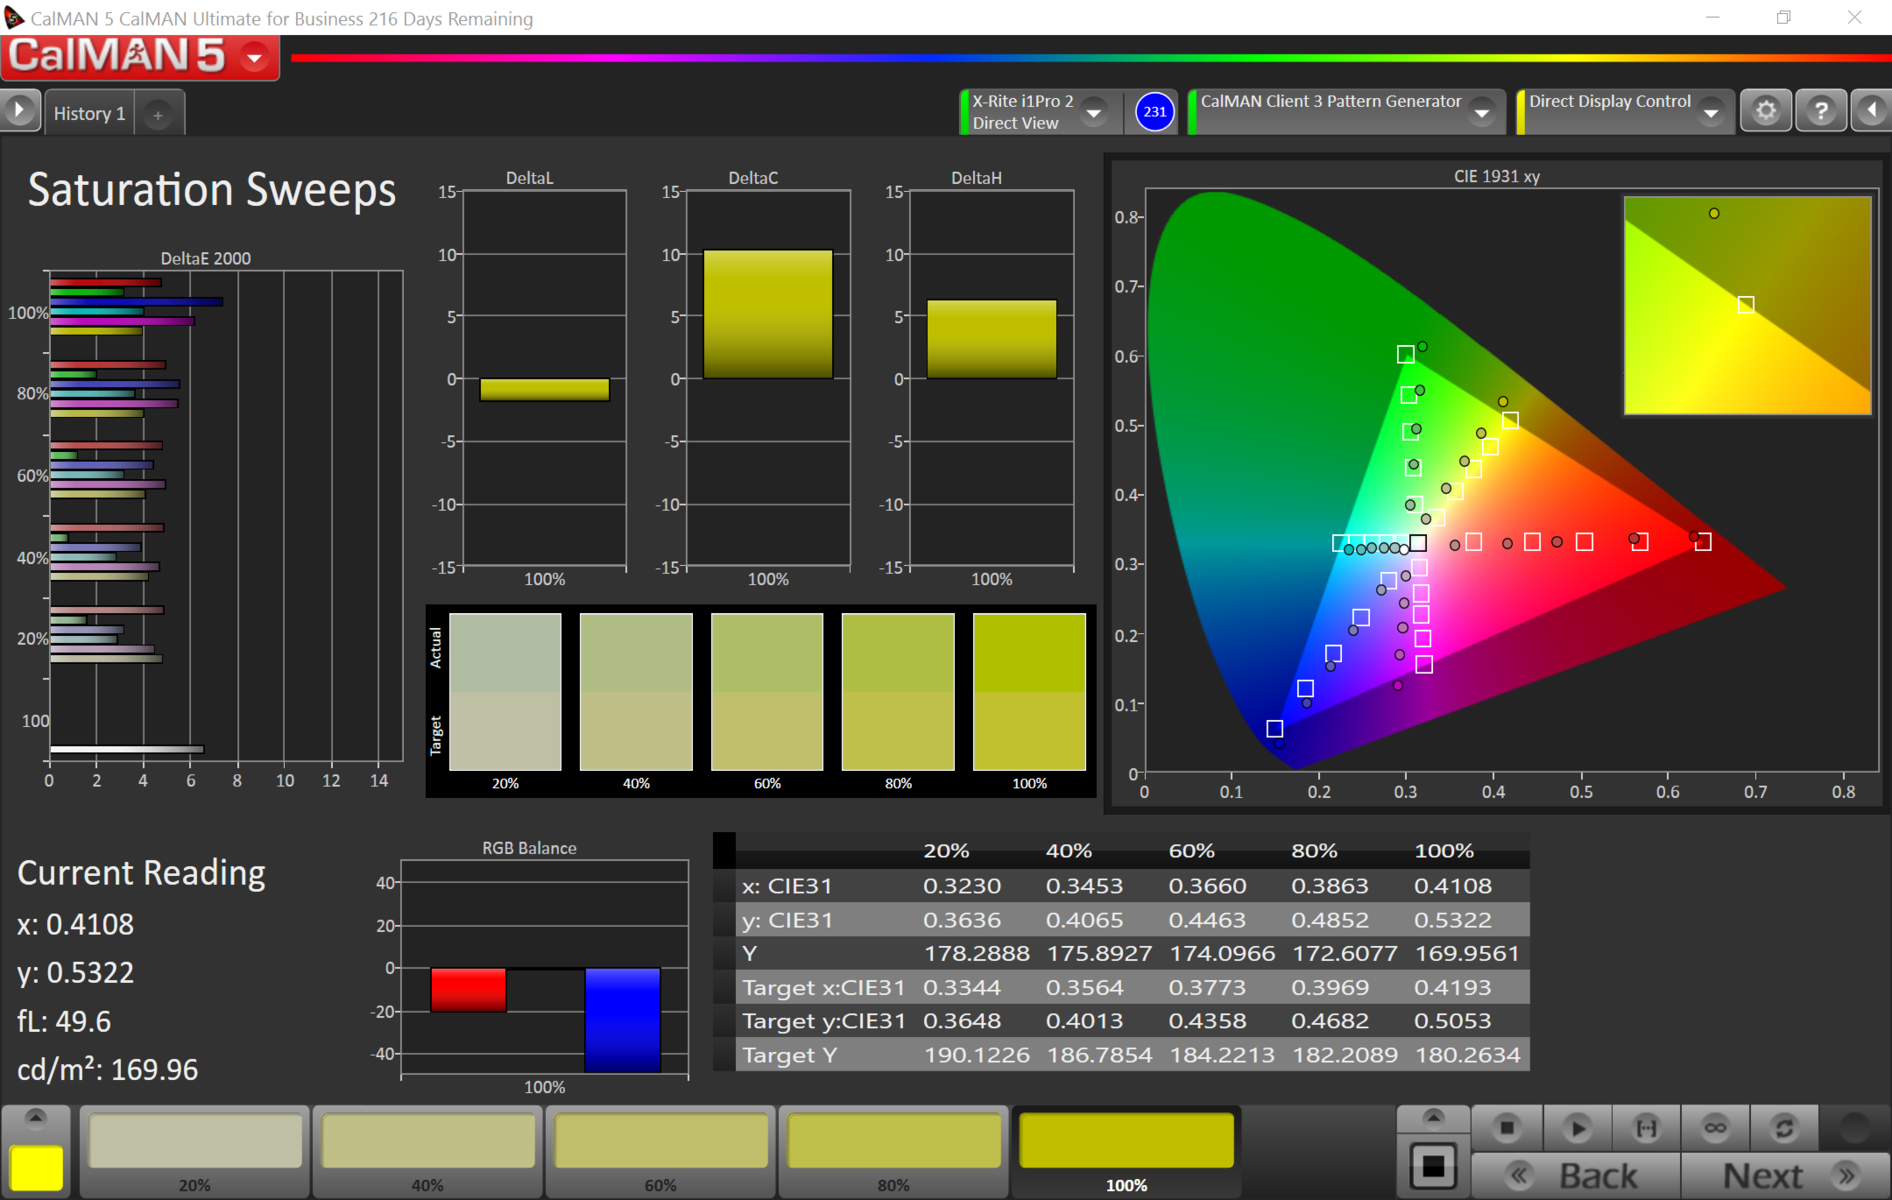Switch to the History 1 tab
Image resolution: width=1892 pixels, height=1200 pixels.
[90, 113]
